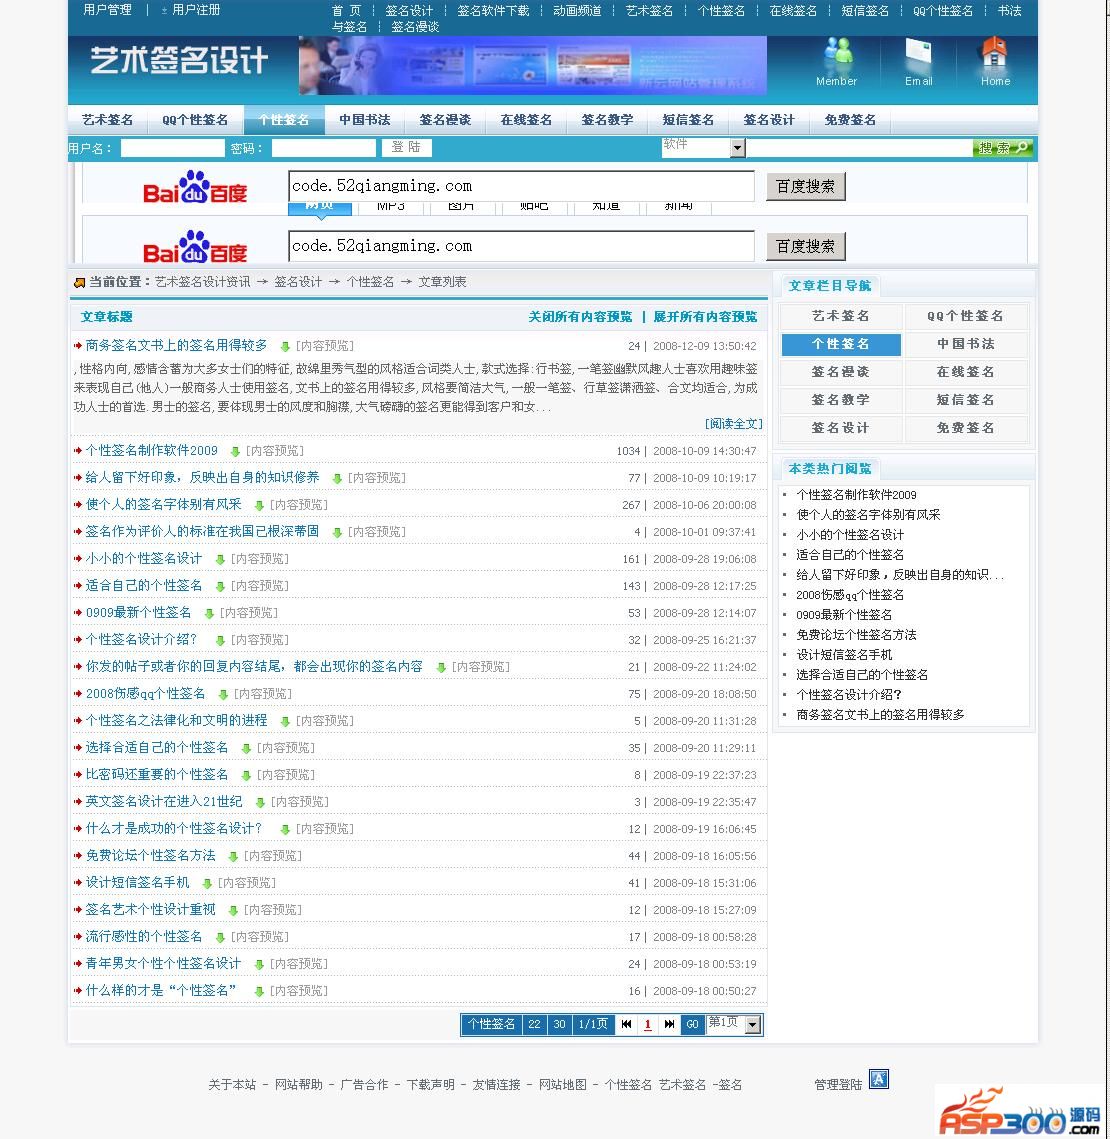Open article 你发的帖子或者你的回复内容结尾

[254, 667]
